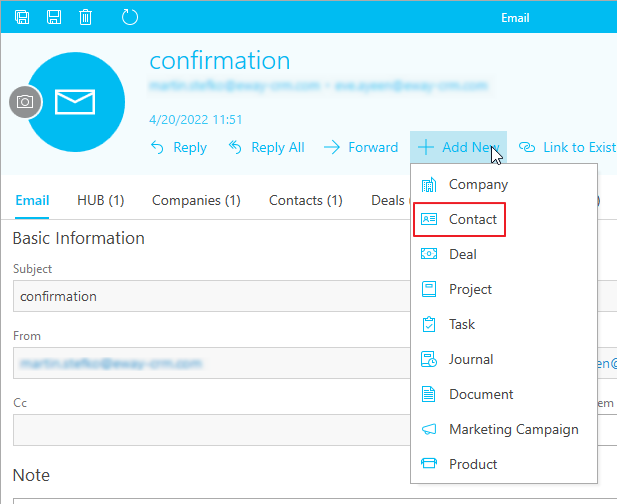Image resolution: width=617 pixels, height=504 pixels.
Task: Click the From email field
Action: (212, 363)
